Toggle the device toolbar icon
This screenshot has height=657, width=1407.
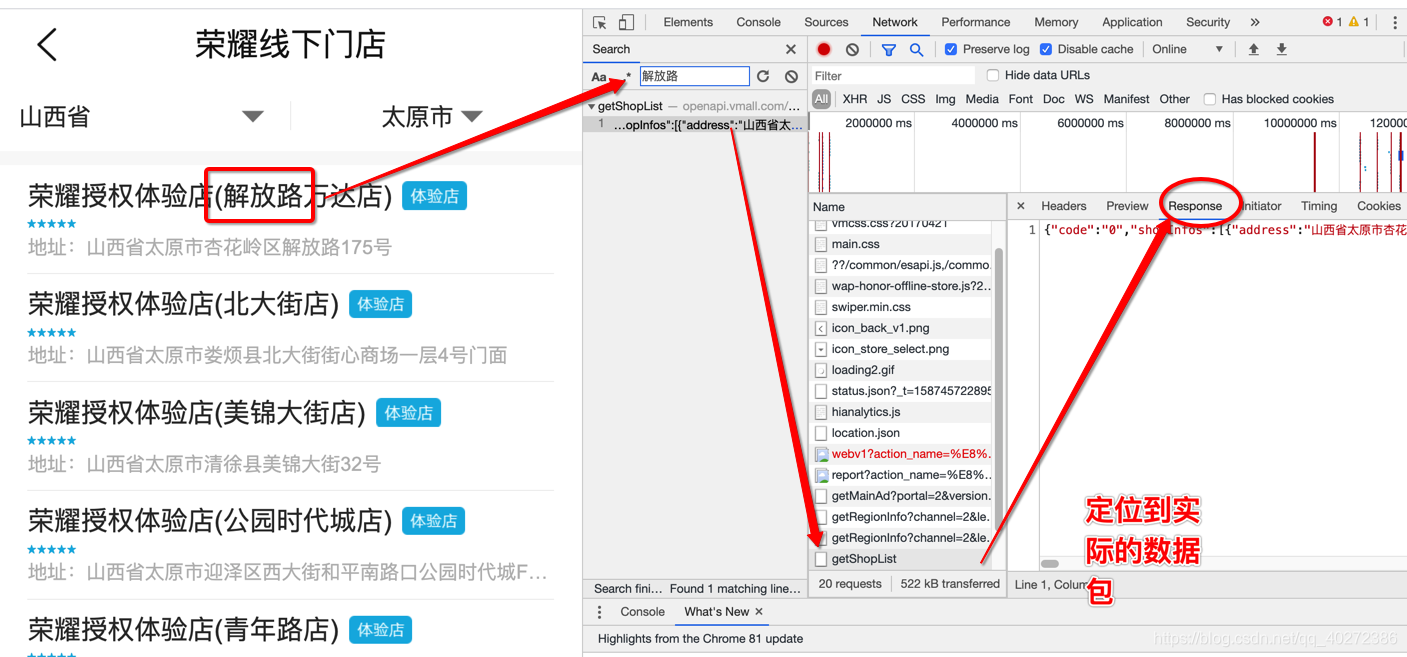(626, 22)
